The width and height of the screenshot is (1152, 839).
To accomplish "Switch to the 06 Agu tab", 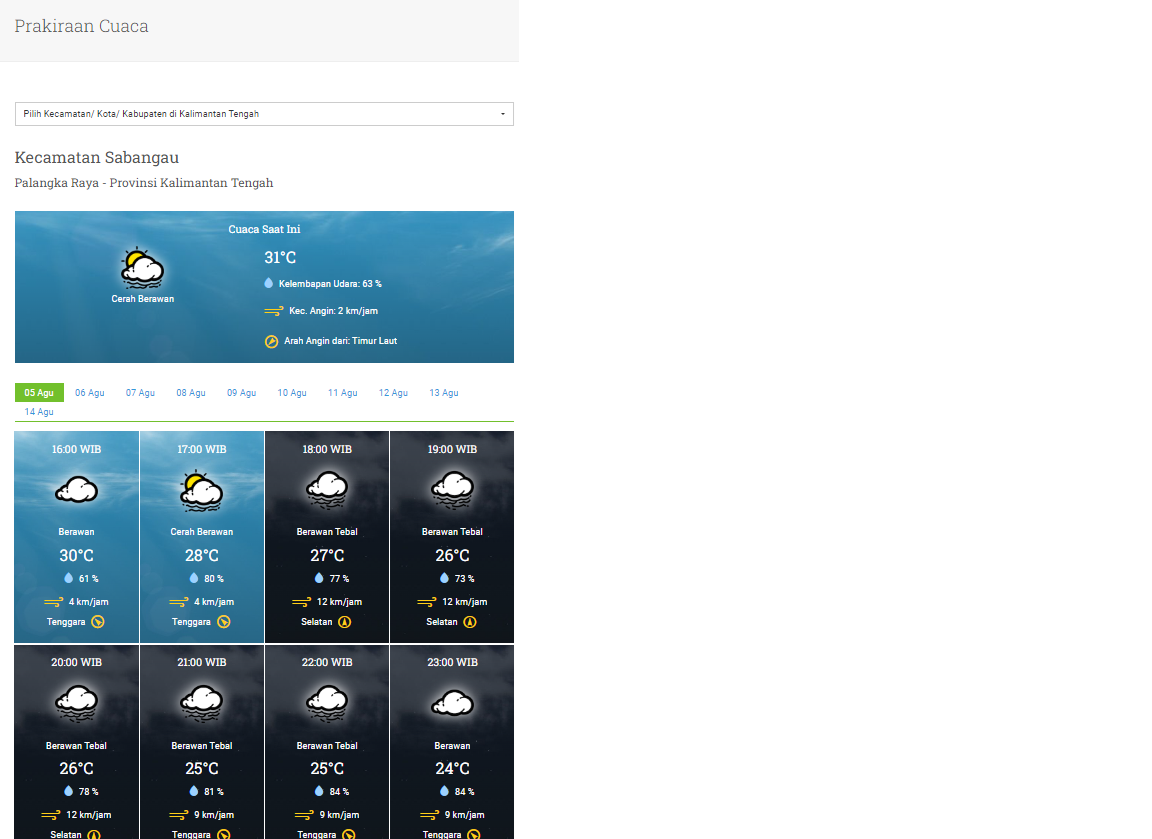I will (x=90, y=392).
